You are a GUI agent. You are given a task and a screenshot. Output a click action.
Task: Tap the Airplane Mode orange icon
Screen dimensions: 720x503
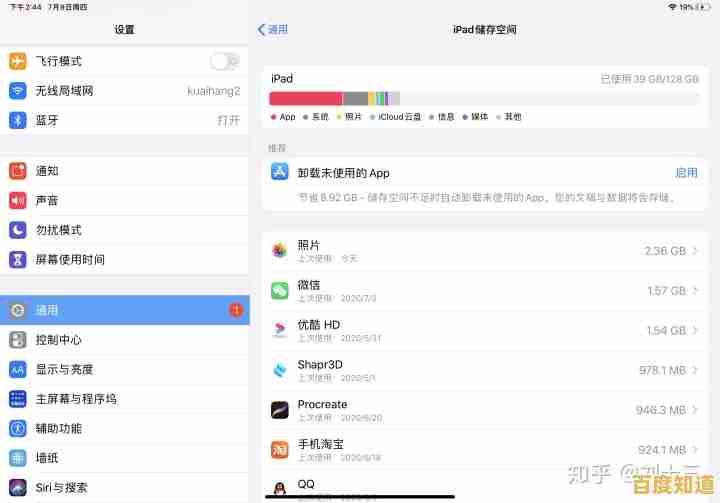click(x=17, y=61)
